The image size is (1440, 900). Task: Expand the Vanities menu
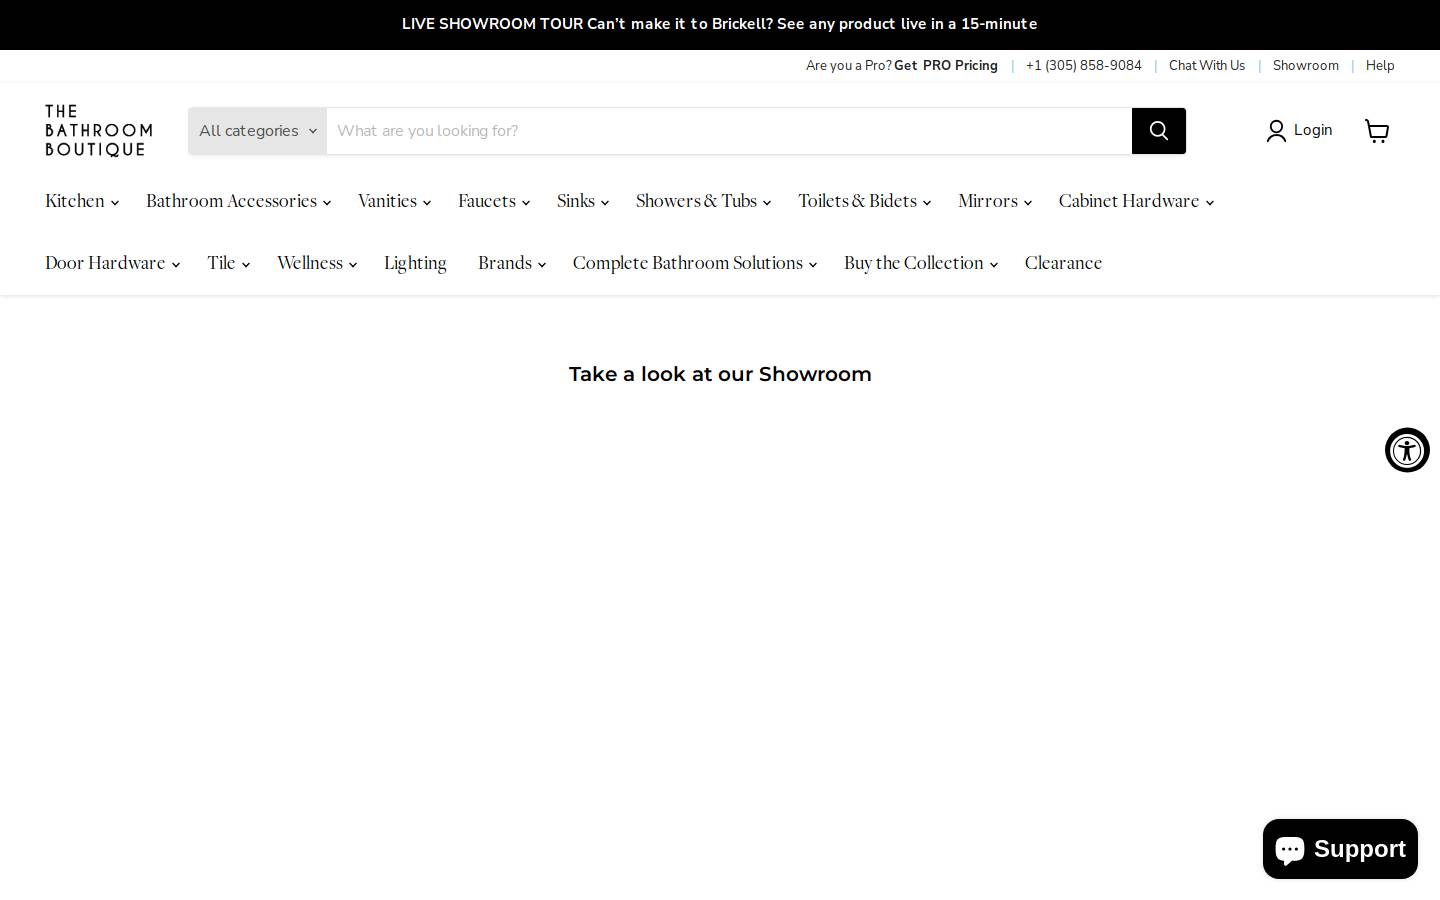click(x=394, y=201)
